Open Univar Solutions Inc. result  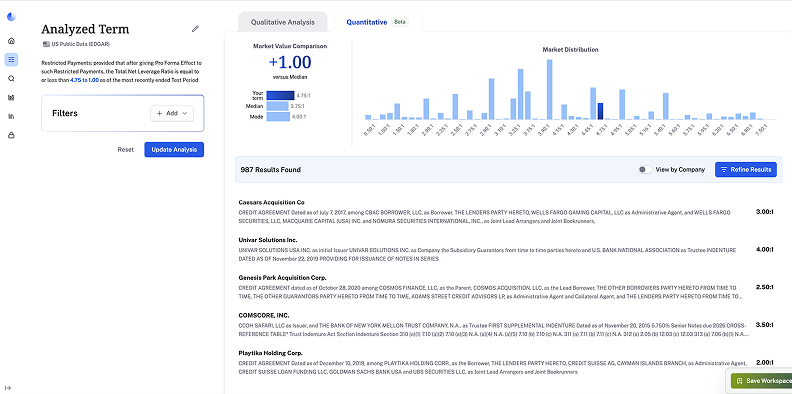pos(268,240)
